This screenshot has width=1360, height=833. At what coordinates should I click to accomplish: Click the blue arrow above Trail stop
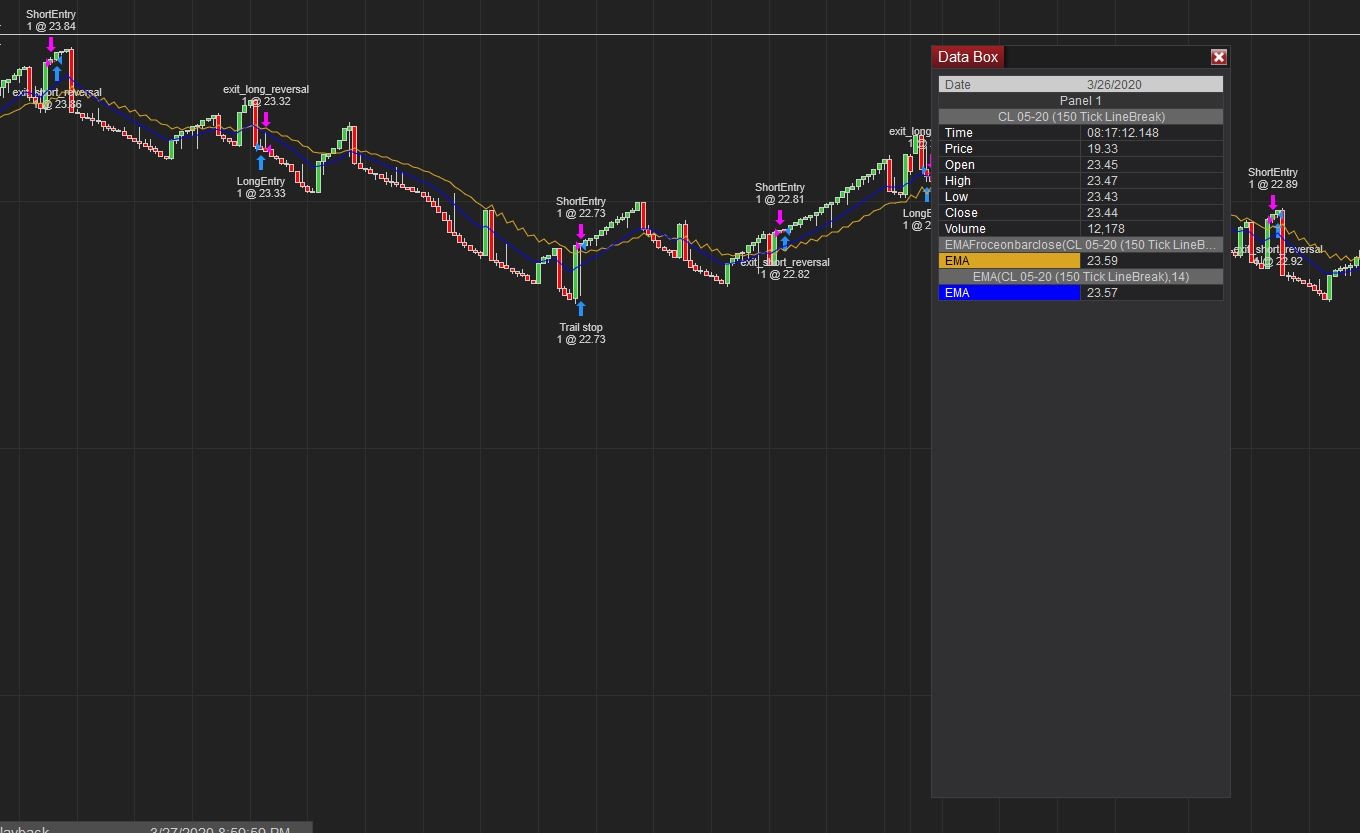581,308
